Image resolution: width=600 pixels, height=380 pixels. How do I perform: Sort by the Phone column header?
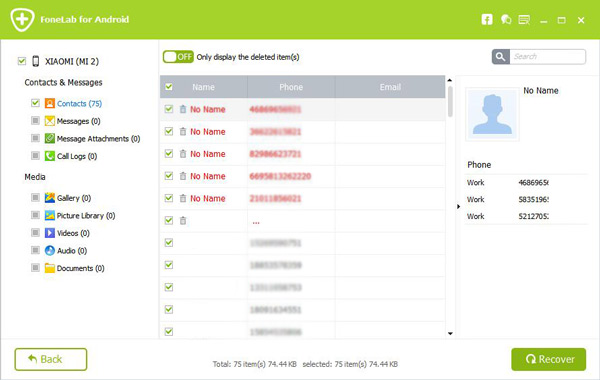click(291, 87)
